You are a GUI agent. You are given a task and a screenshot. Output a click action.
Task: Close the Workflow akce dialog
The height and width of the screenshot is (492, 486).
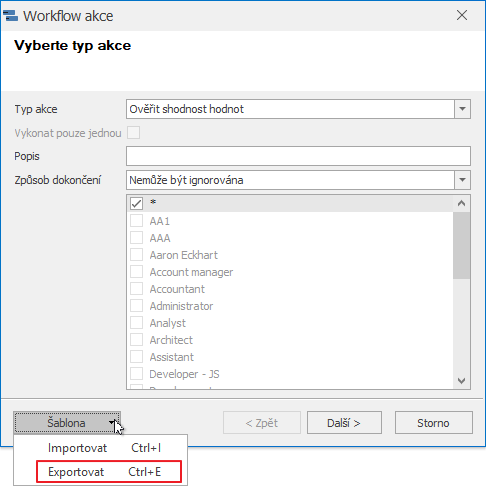pyautogui.click(x=462, y=15)
